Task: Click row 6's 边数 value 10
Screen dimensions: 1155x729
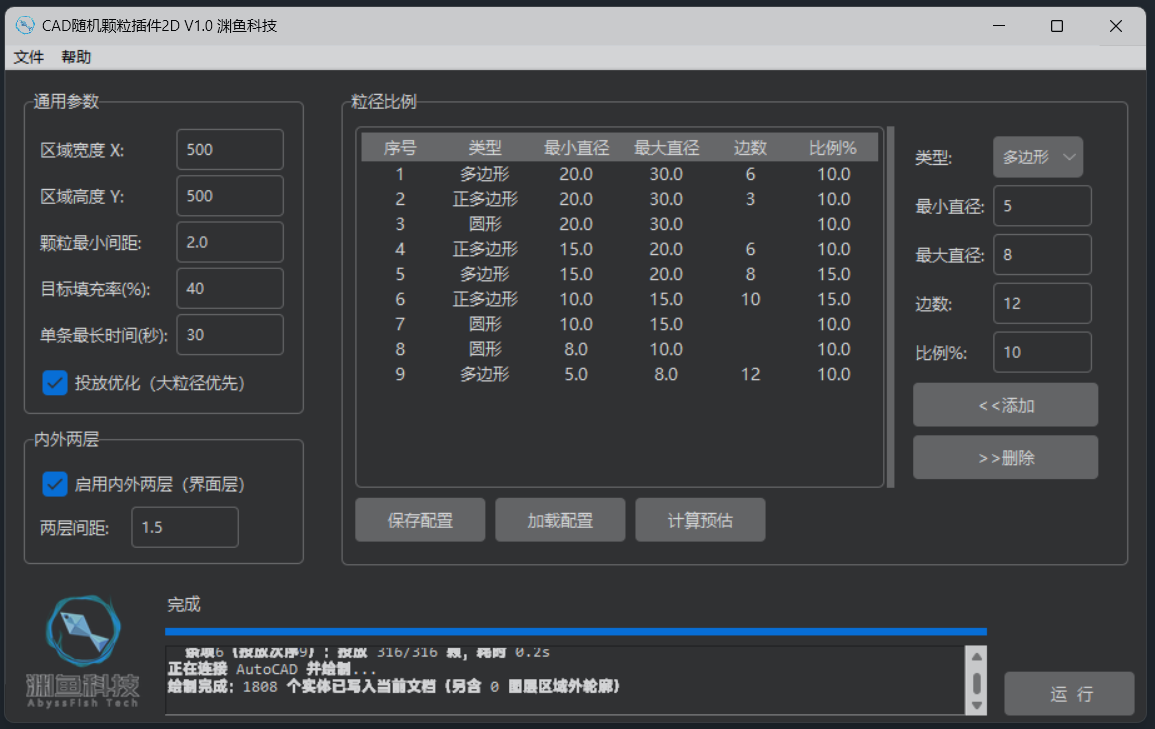Action: tap(750, 300)
